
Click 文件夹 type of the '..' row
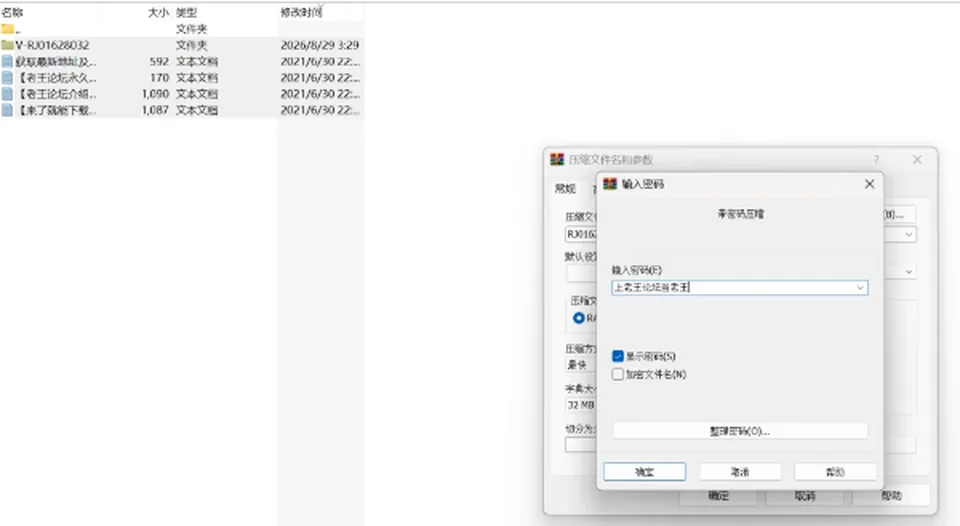click(192, 29)
